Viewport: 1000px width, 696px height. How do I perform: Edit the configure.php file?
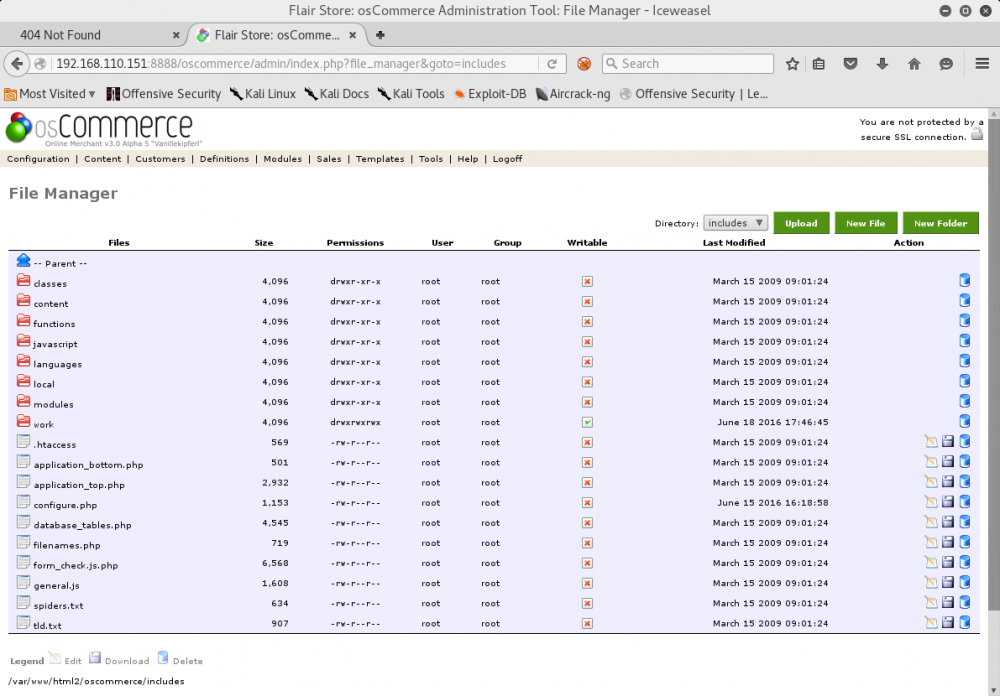tap(931, 502)
